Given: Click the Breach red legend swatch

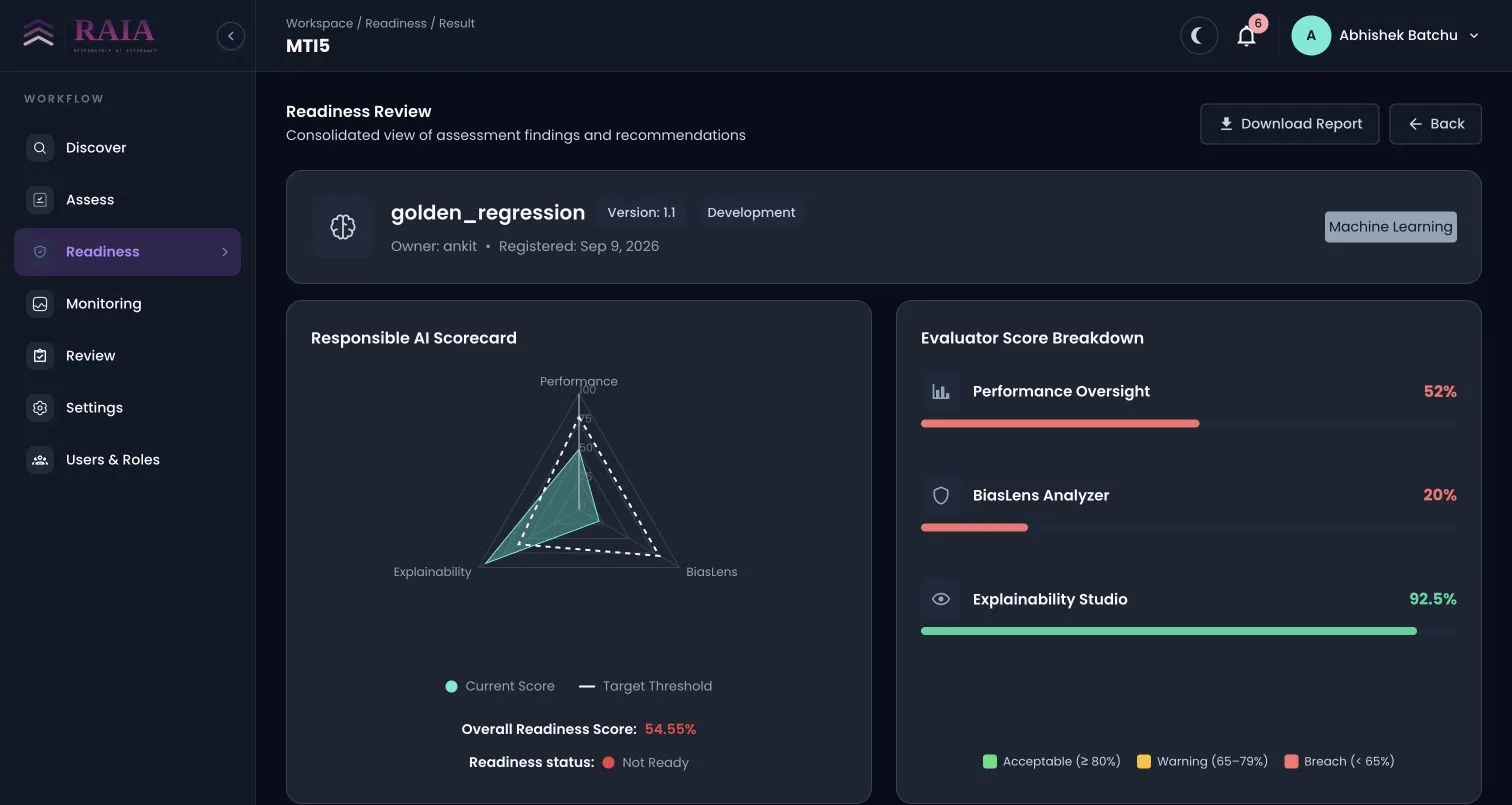Looking at the screenshot, I should pos(1292,762).
